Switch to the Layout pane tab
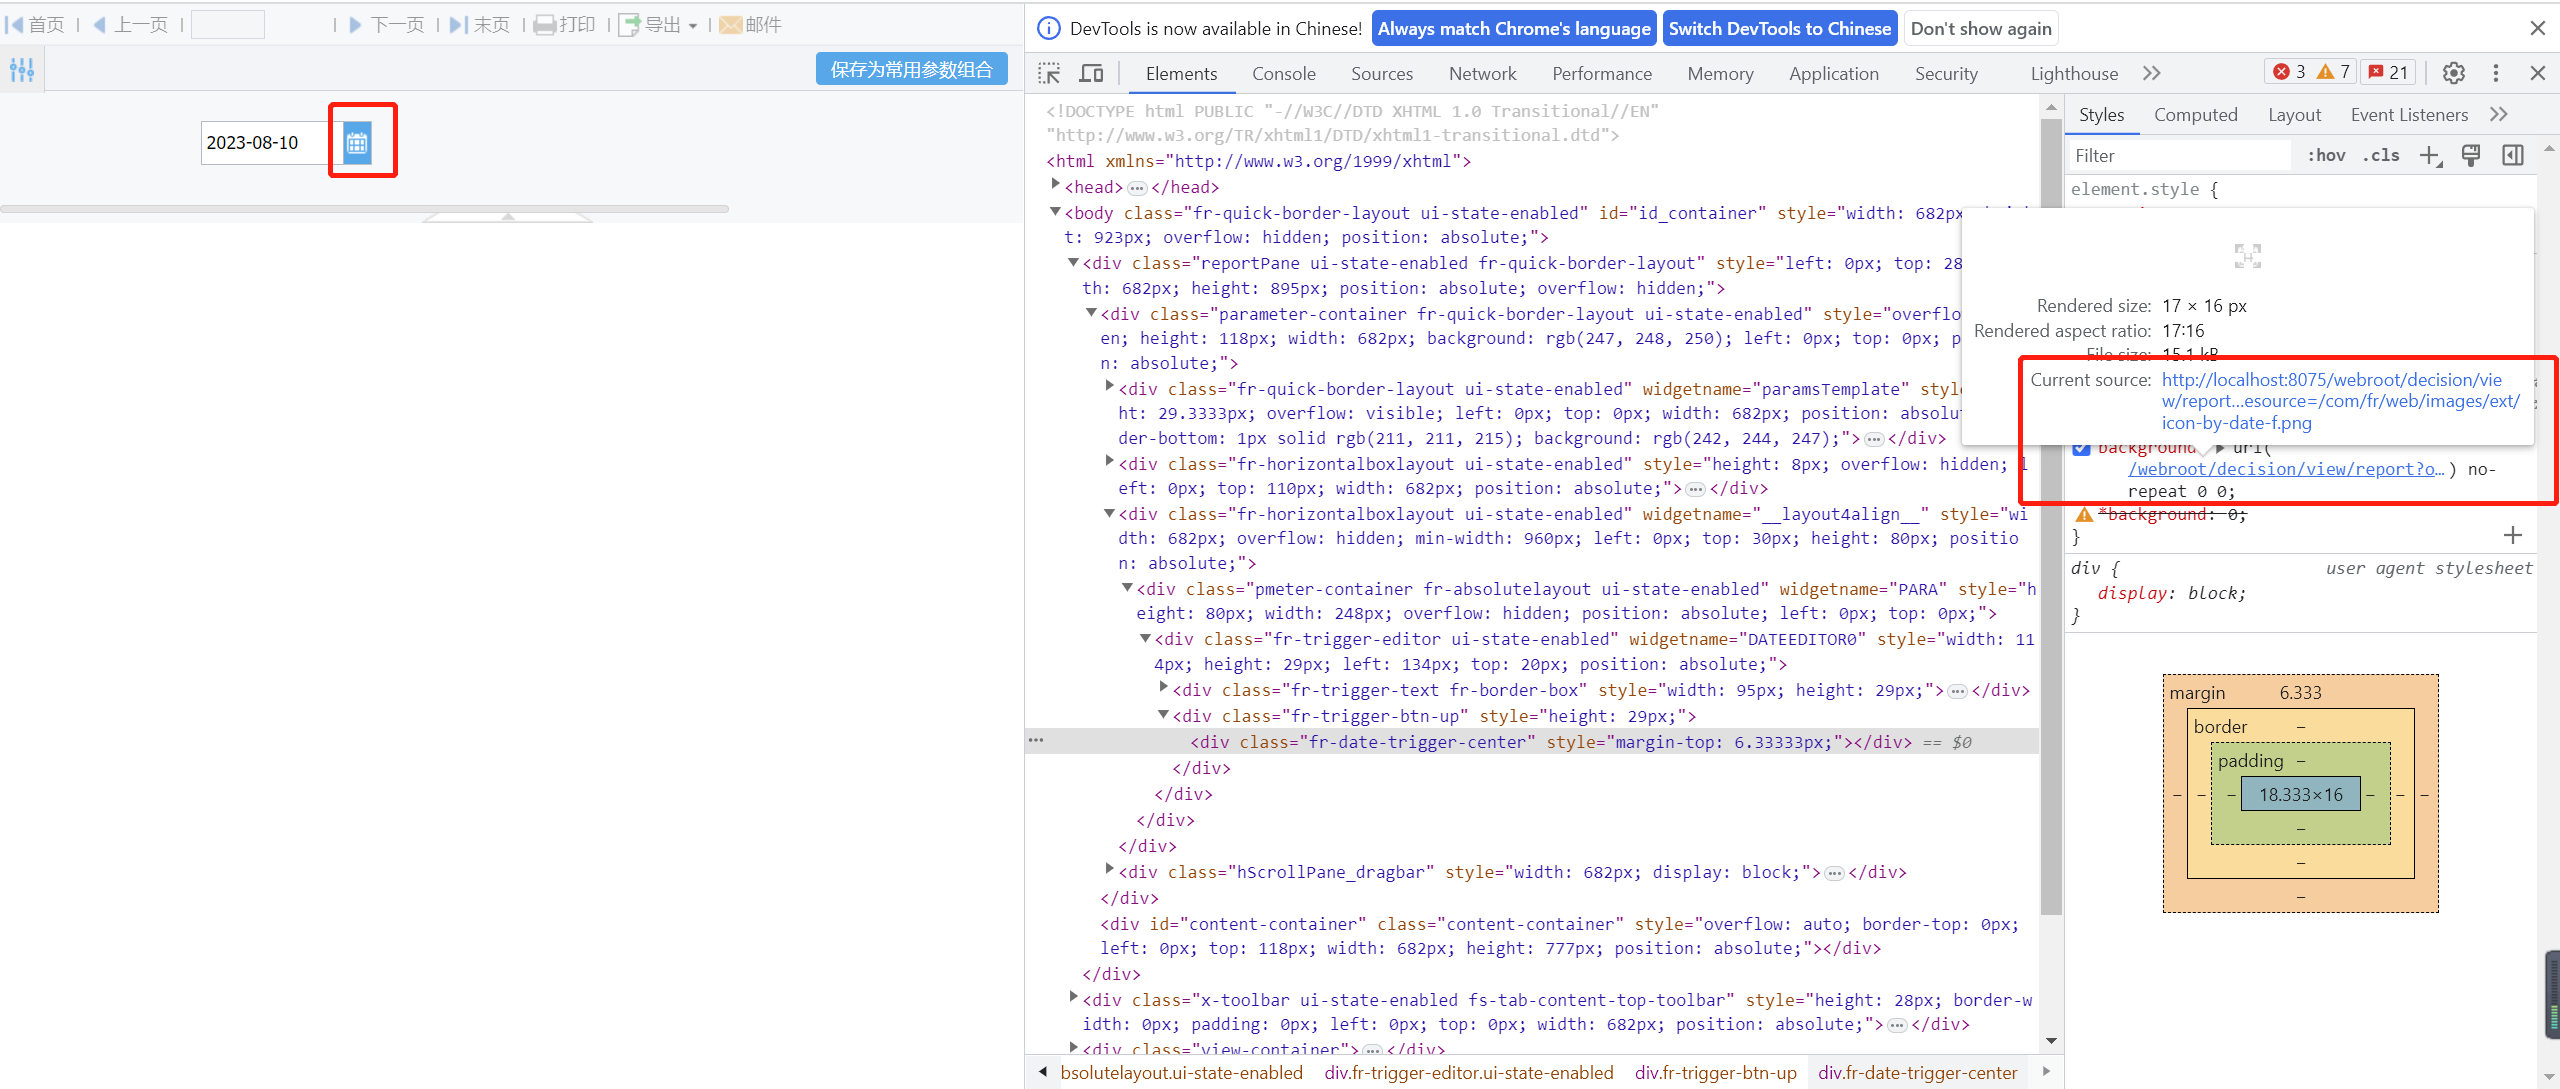The height and width of the screenshot is (1089, 2560). 2294,115
